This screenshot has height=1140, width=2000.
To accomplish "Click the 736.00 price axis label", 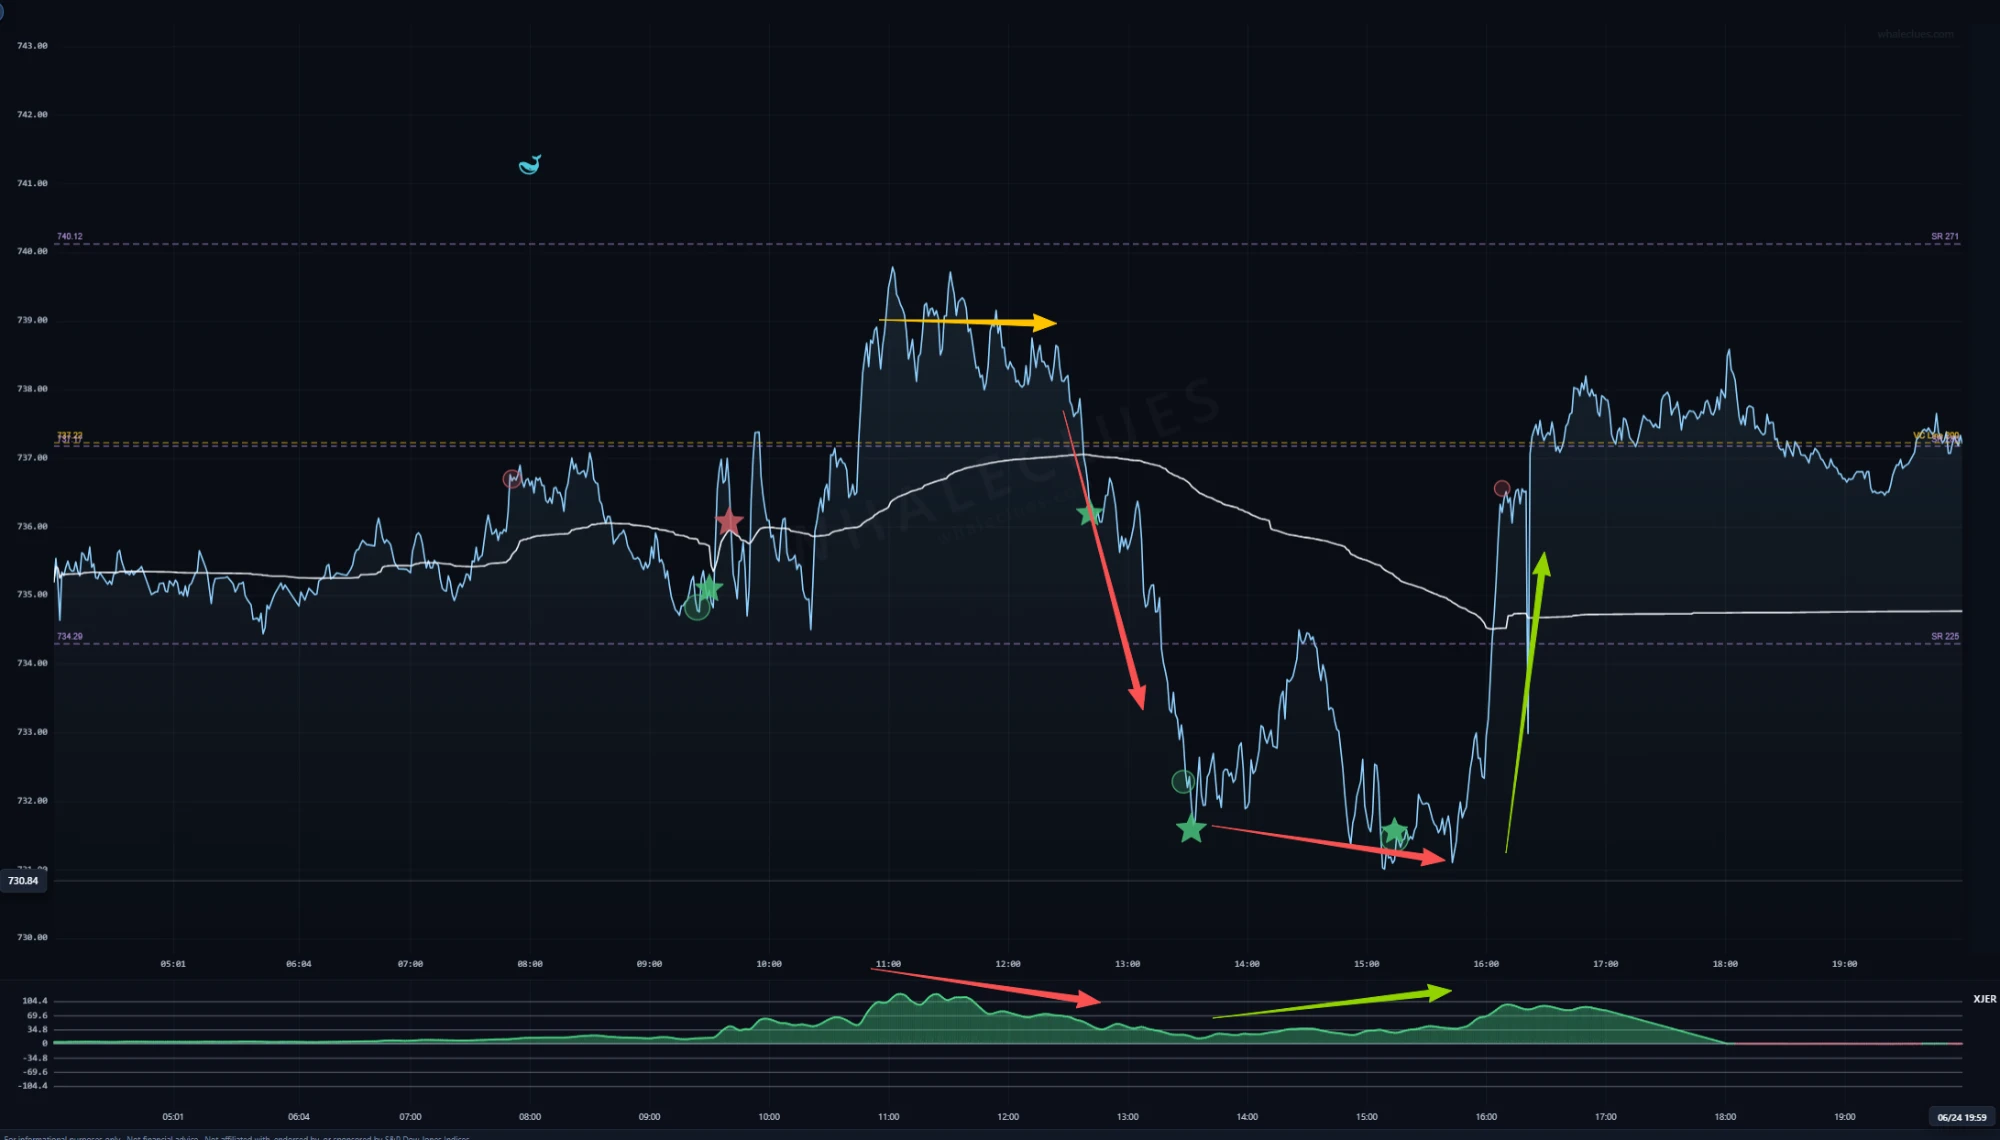I will pyautogui.click(x=32, y=526).
